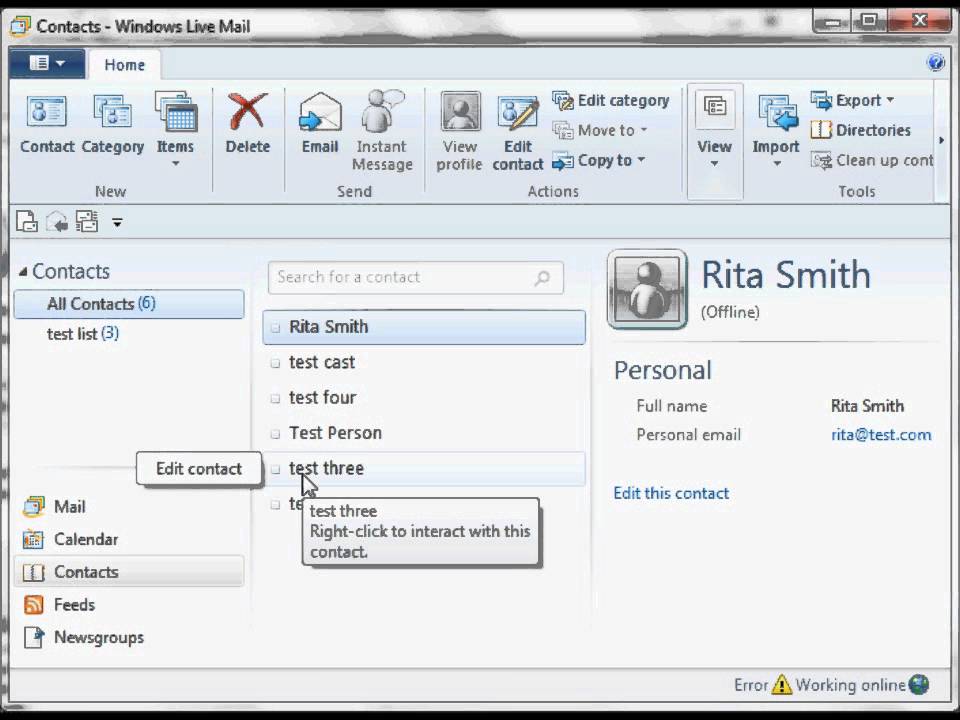Screen dimensions: 960x720
Task: Check the last contact's checkbox
Action: click(x=276, y=504)
